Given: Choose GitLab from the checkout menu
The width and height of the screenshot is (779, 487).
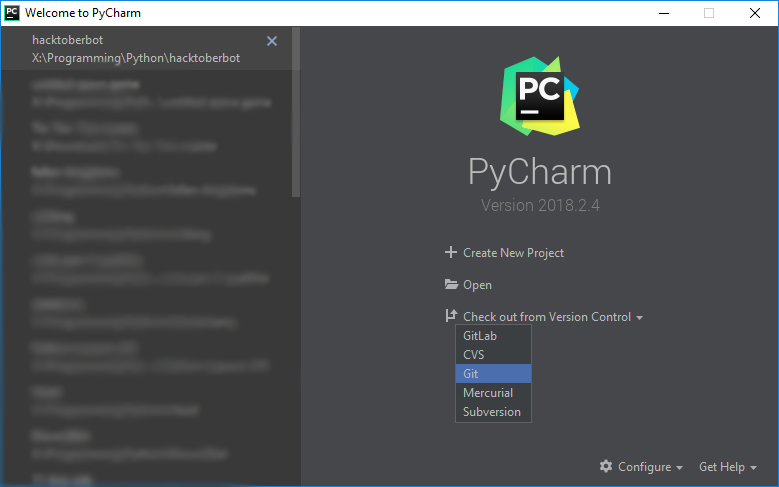Looking at the screenshot, I should pos(493,336).
